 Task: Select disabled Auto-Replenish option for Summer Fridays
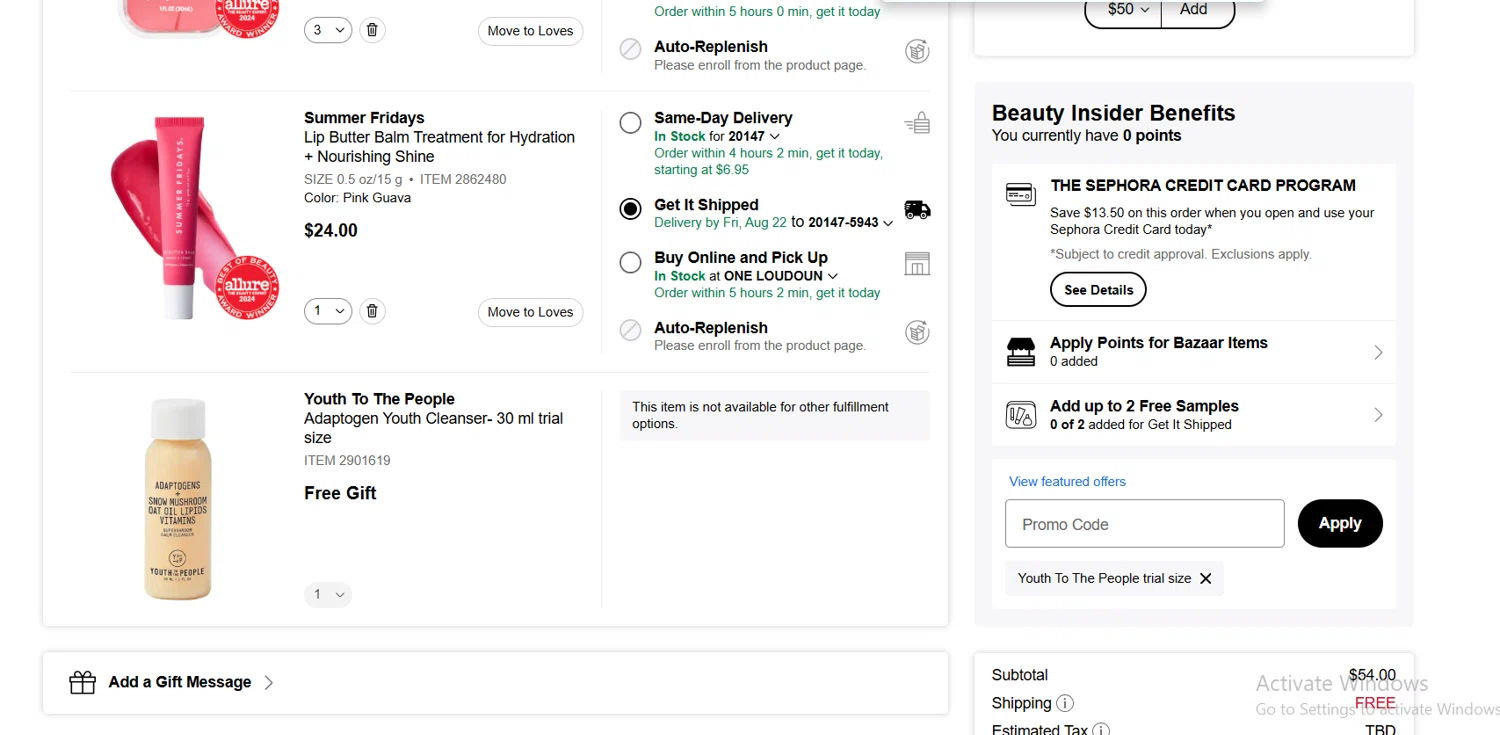coord(630,330)
